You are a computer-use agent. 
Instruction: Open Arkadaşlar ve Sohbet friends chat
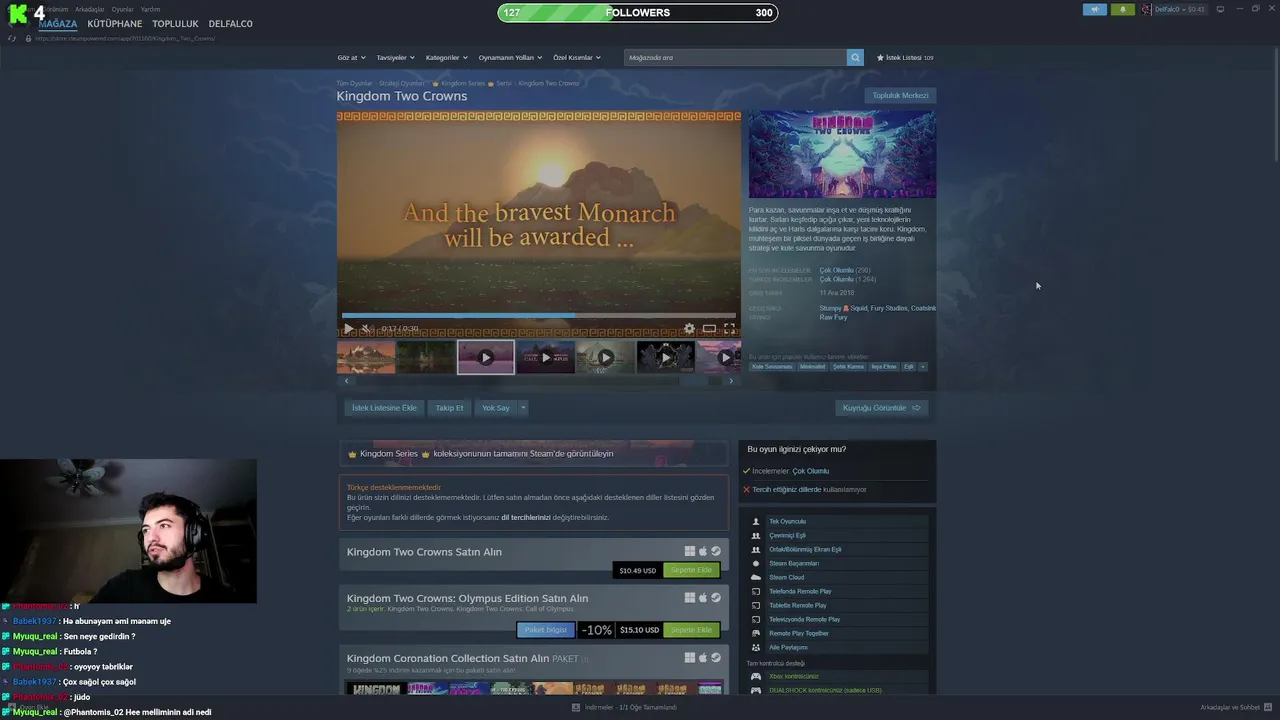pos(1236,707)
